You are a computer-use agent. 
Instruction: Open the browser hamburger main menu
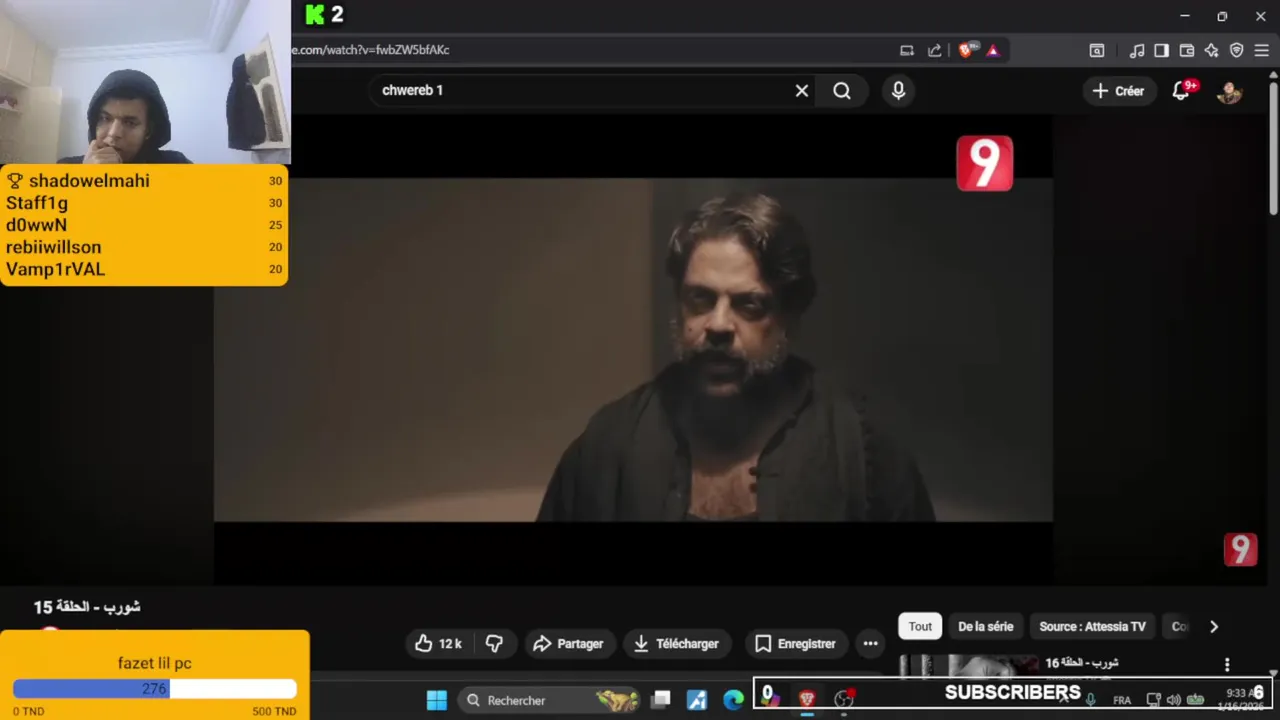coord(1261,51)
